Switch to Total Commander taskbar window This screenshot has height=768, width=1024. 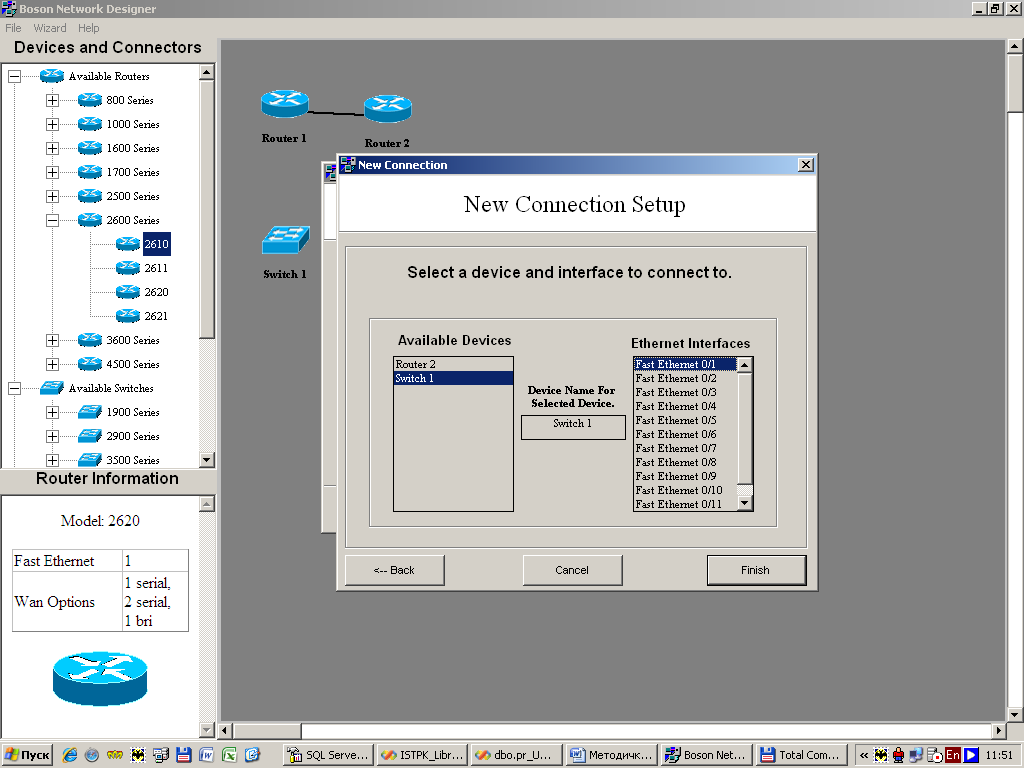click(x=801, y=755)
